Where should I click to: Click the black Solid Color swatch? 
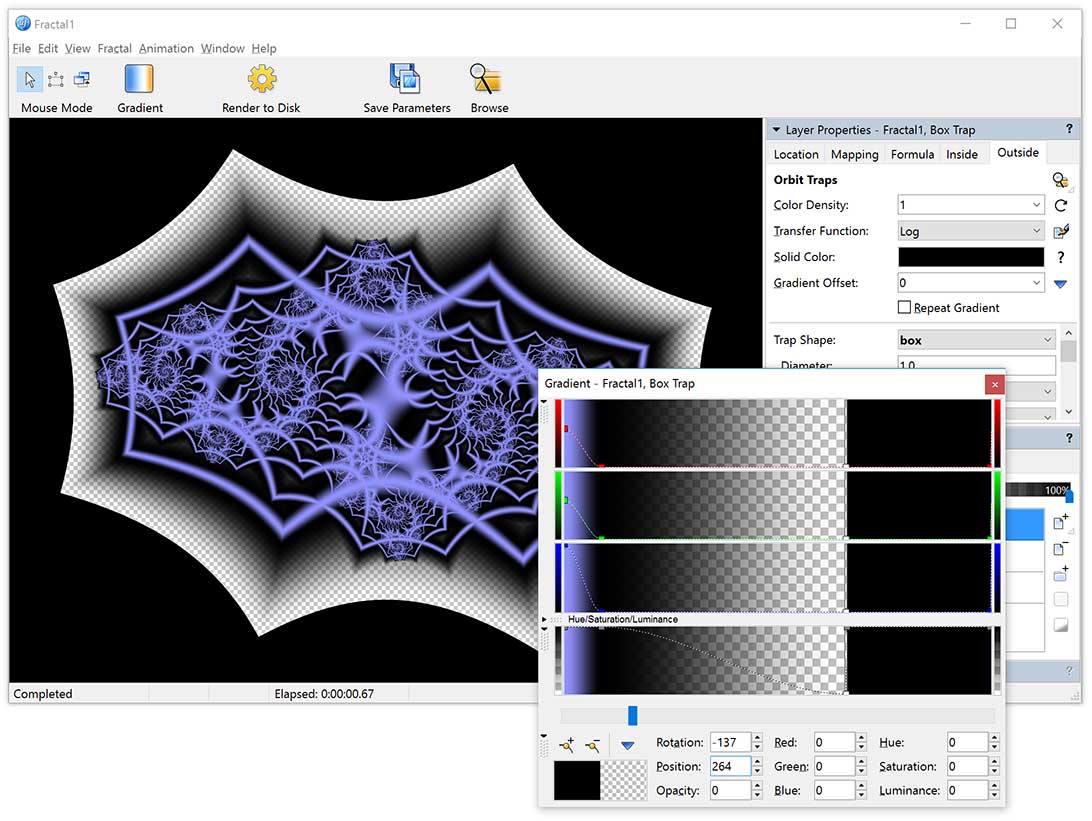point(971,257)
